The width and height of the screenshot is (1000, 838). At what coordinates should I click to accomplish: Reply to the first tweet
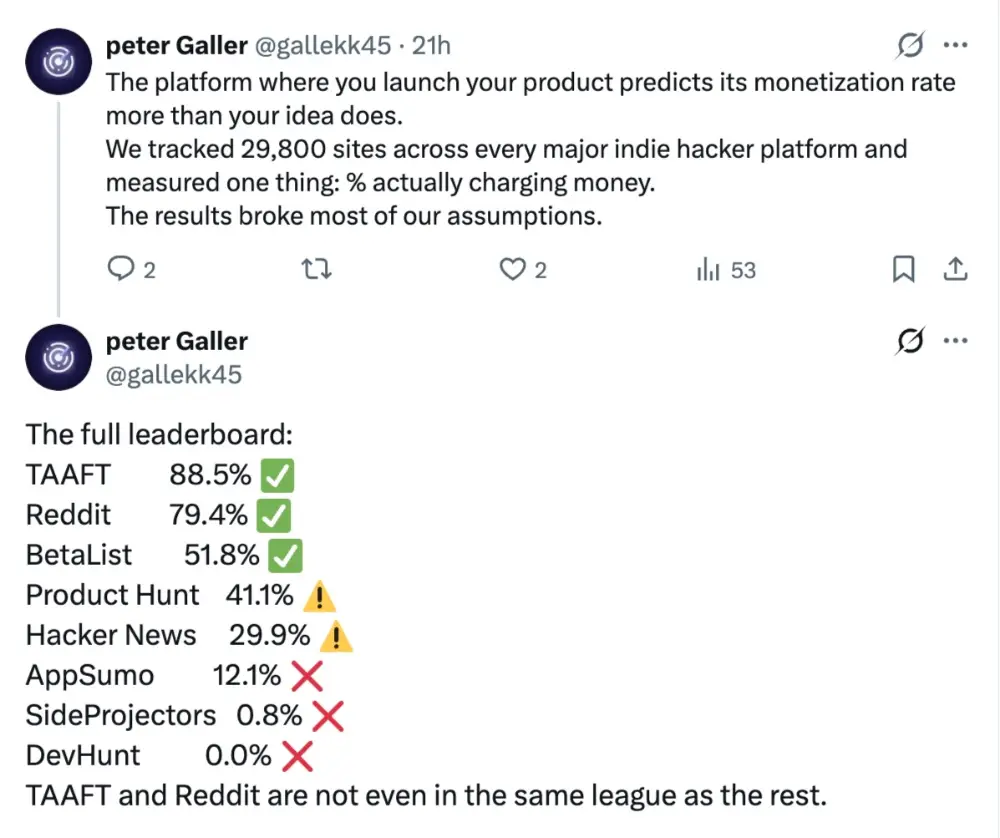coord(120,269)
